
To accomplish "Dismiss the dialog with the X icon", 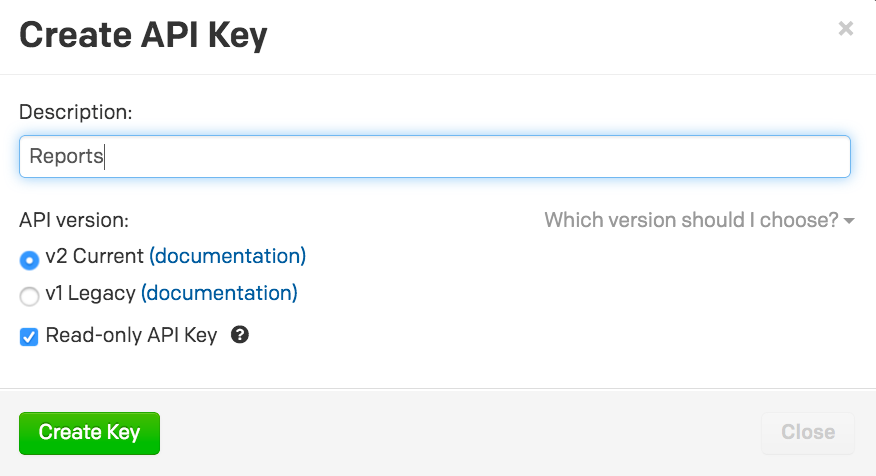I will pos(846,28).
